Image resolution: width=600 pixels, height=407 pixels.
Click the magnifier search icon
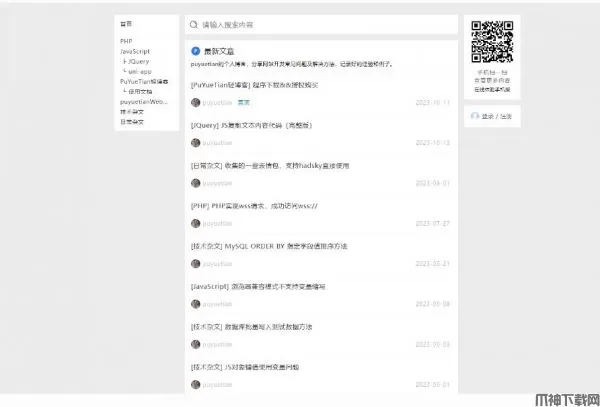(x=194, y=25)
